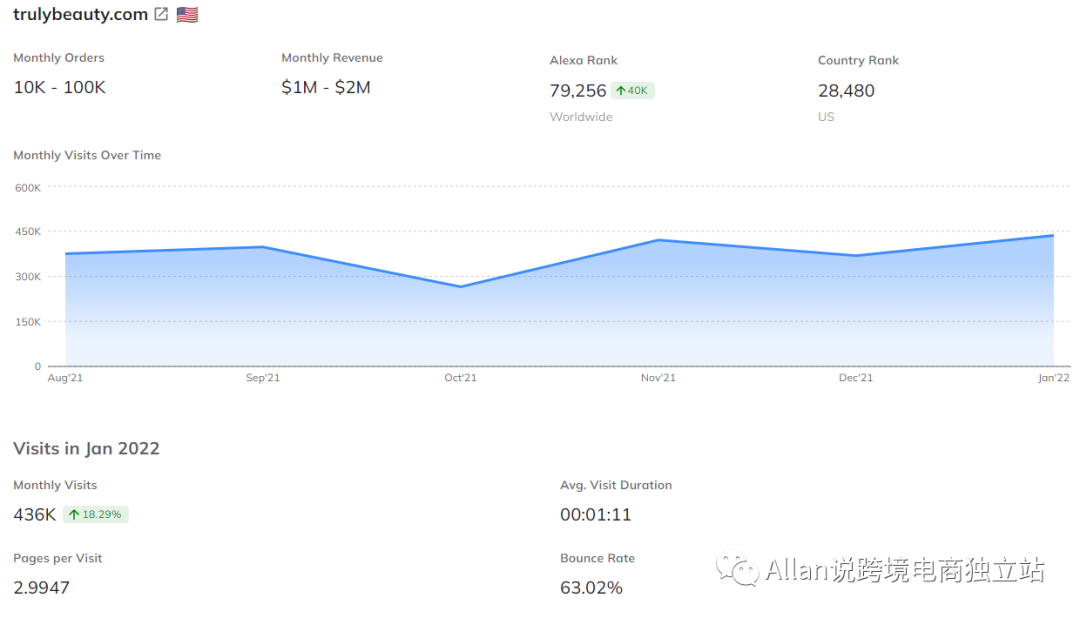Click the Nov'21 data point on chart line
The height and width of the screenshot is (618, 1080).
click(x=658, y=240)
